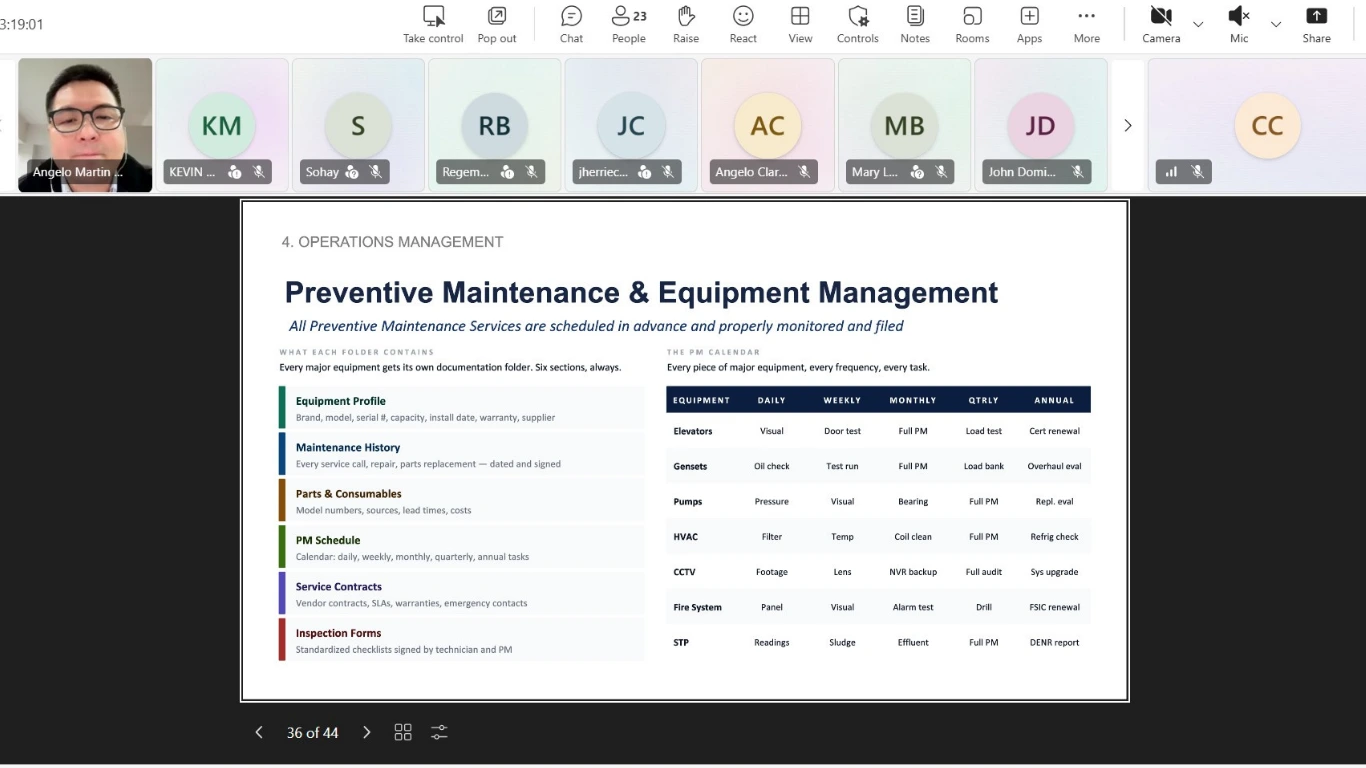The image size is (1366, 768).
Task: Click the status icon on Sohay's tile
Action: pos(352,172)
